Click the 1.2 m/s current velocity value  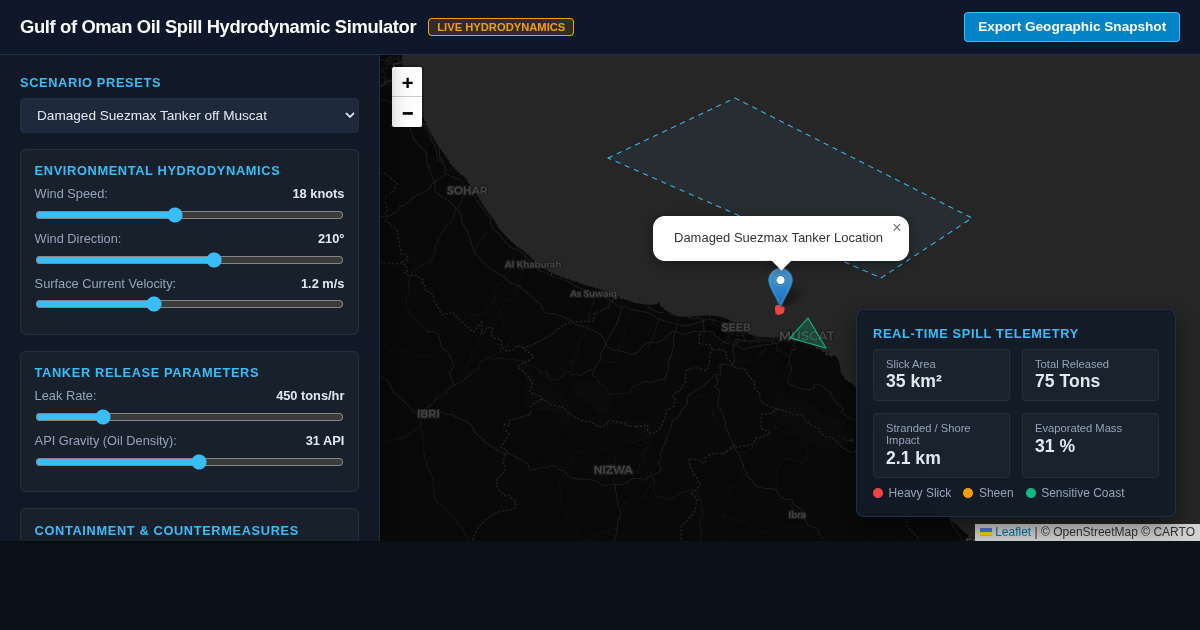(322, 283)
